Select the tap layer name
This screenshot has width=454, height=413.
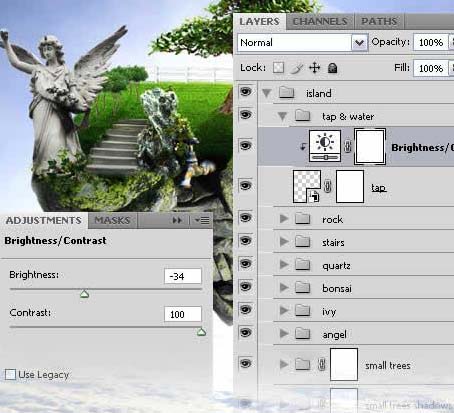(x=379, y=188)
